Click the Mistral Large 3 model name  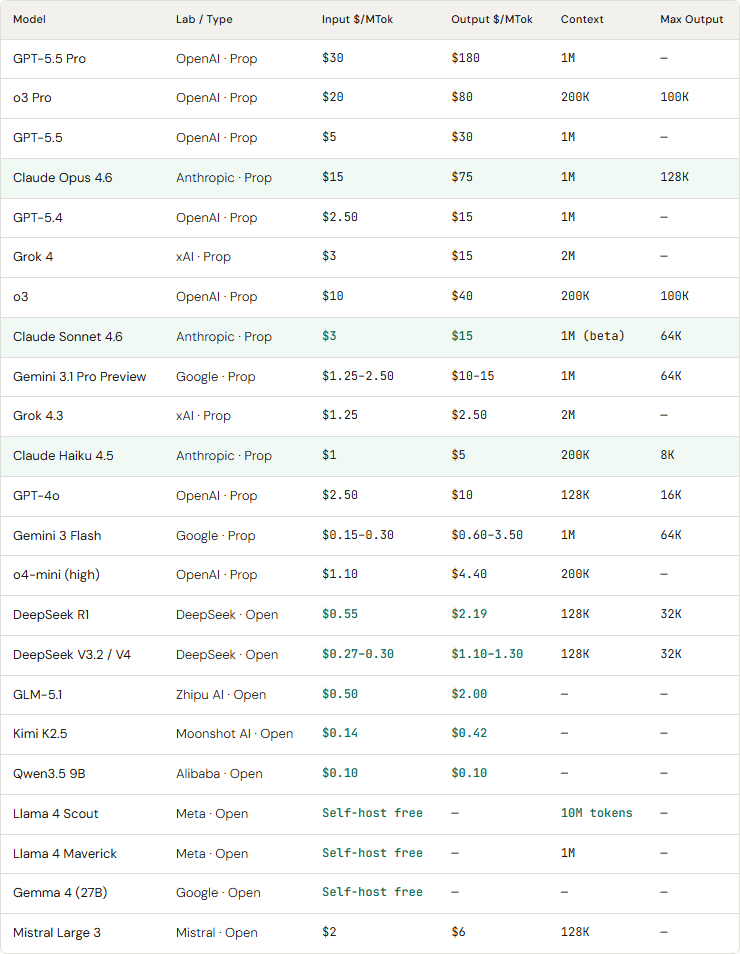(57, 933)
